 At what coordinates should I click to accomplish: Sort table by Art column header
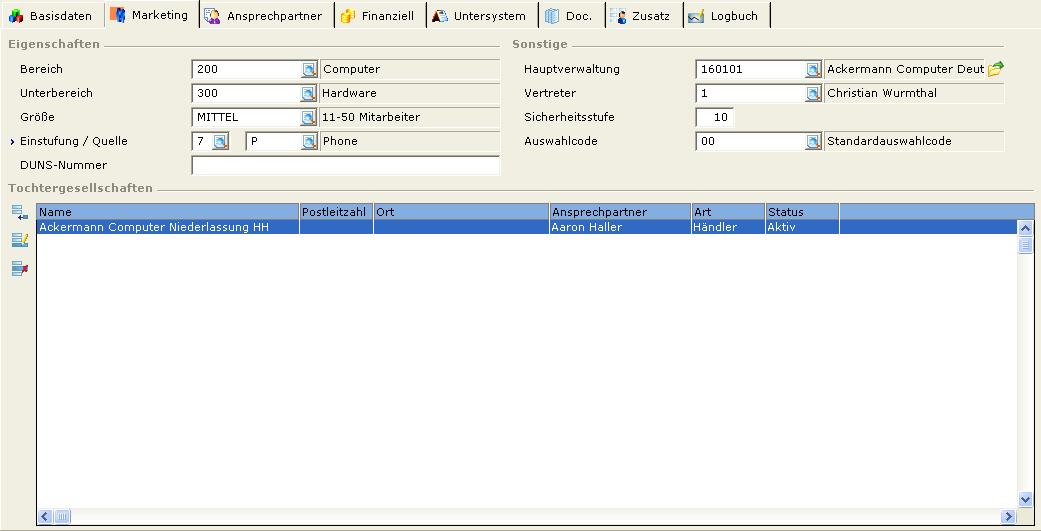[728, 212]
